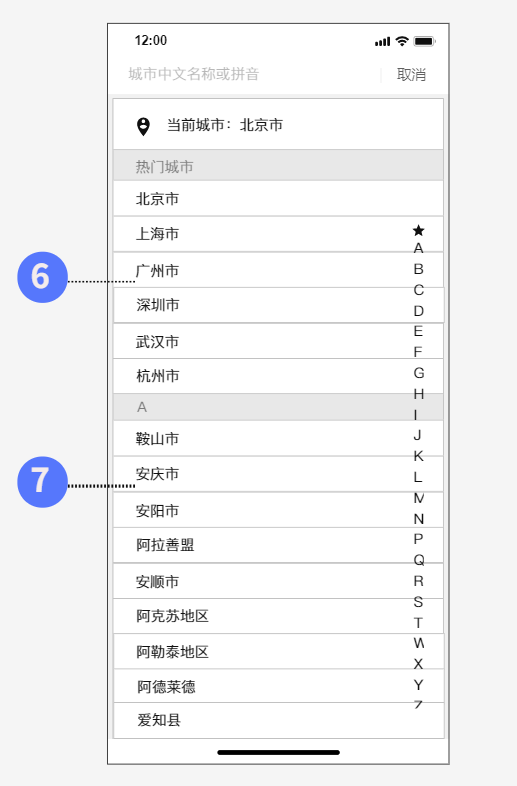517x786 pixels.
Task: Tap the 取消 cancel button
Action: (x=411, y=75)
